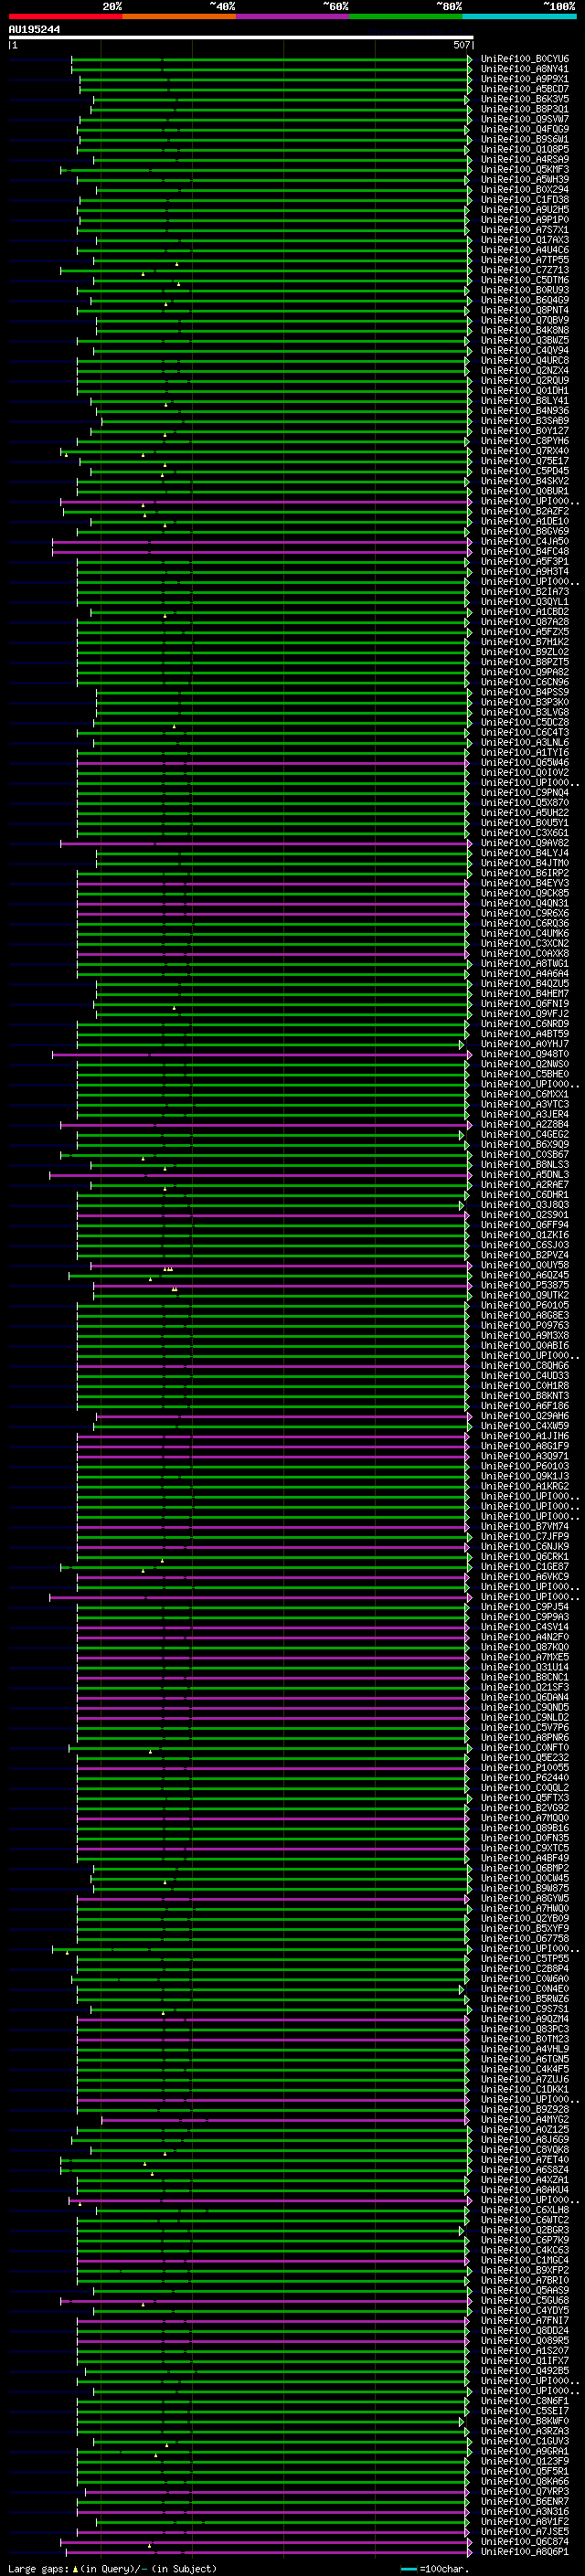Open UniRef100_C1FD38 hit
The image size is (585, 2576).
pos(524,199)
